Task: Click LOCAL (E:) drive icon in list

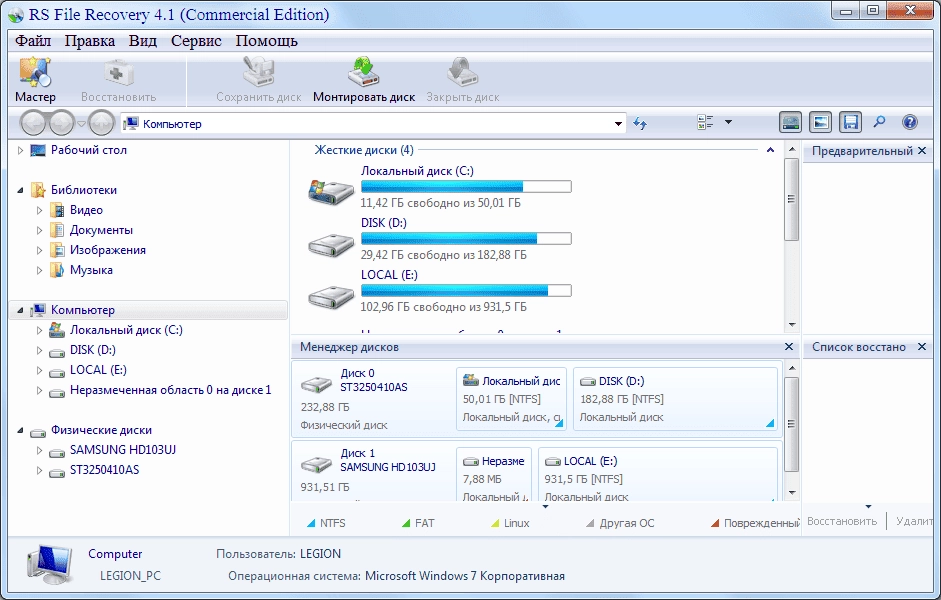Action: 331,297
